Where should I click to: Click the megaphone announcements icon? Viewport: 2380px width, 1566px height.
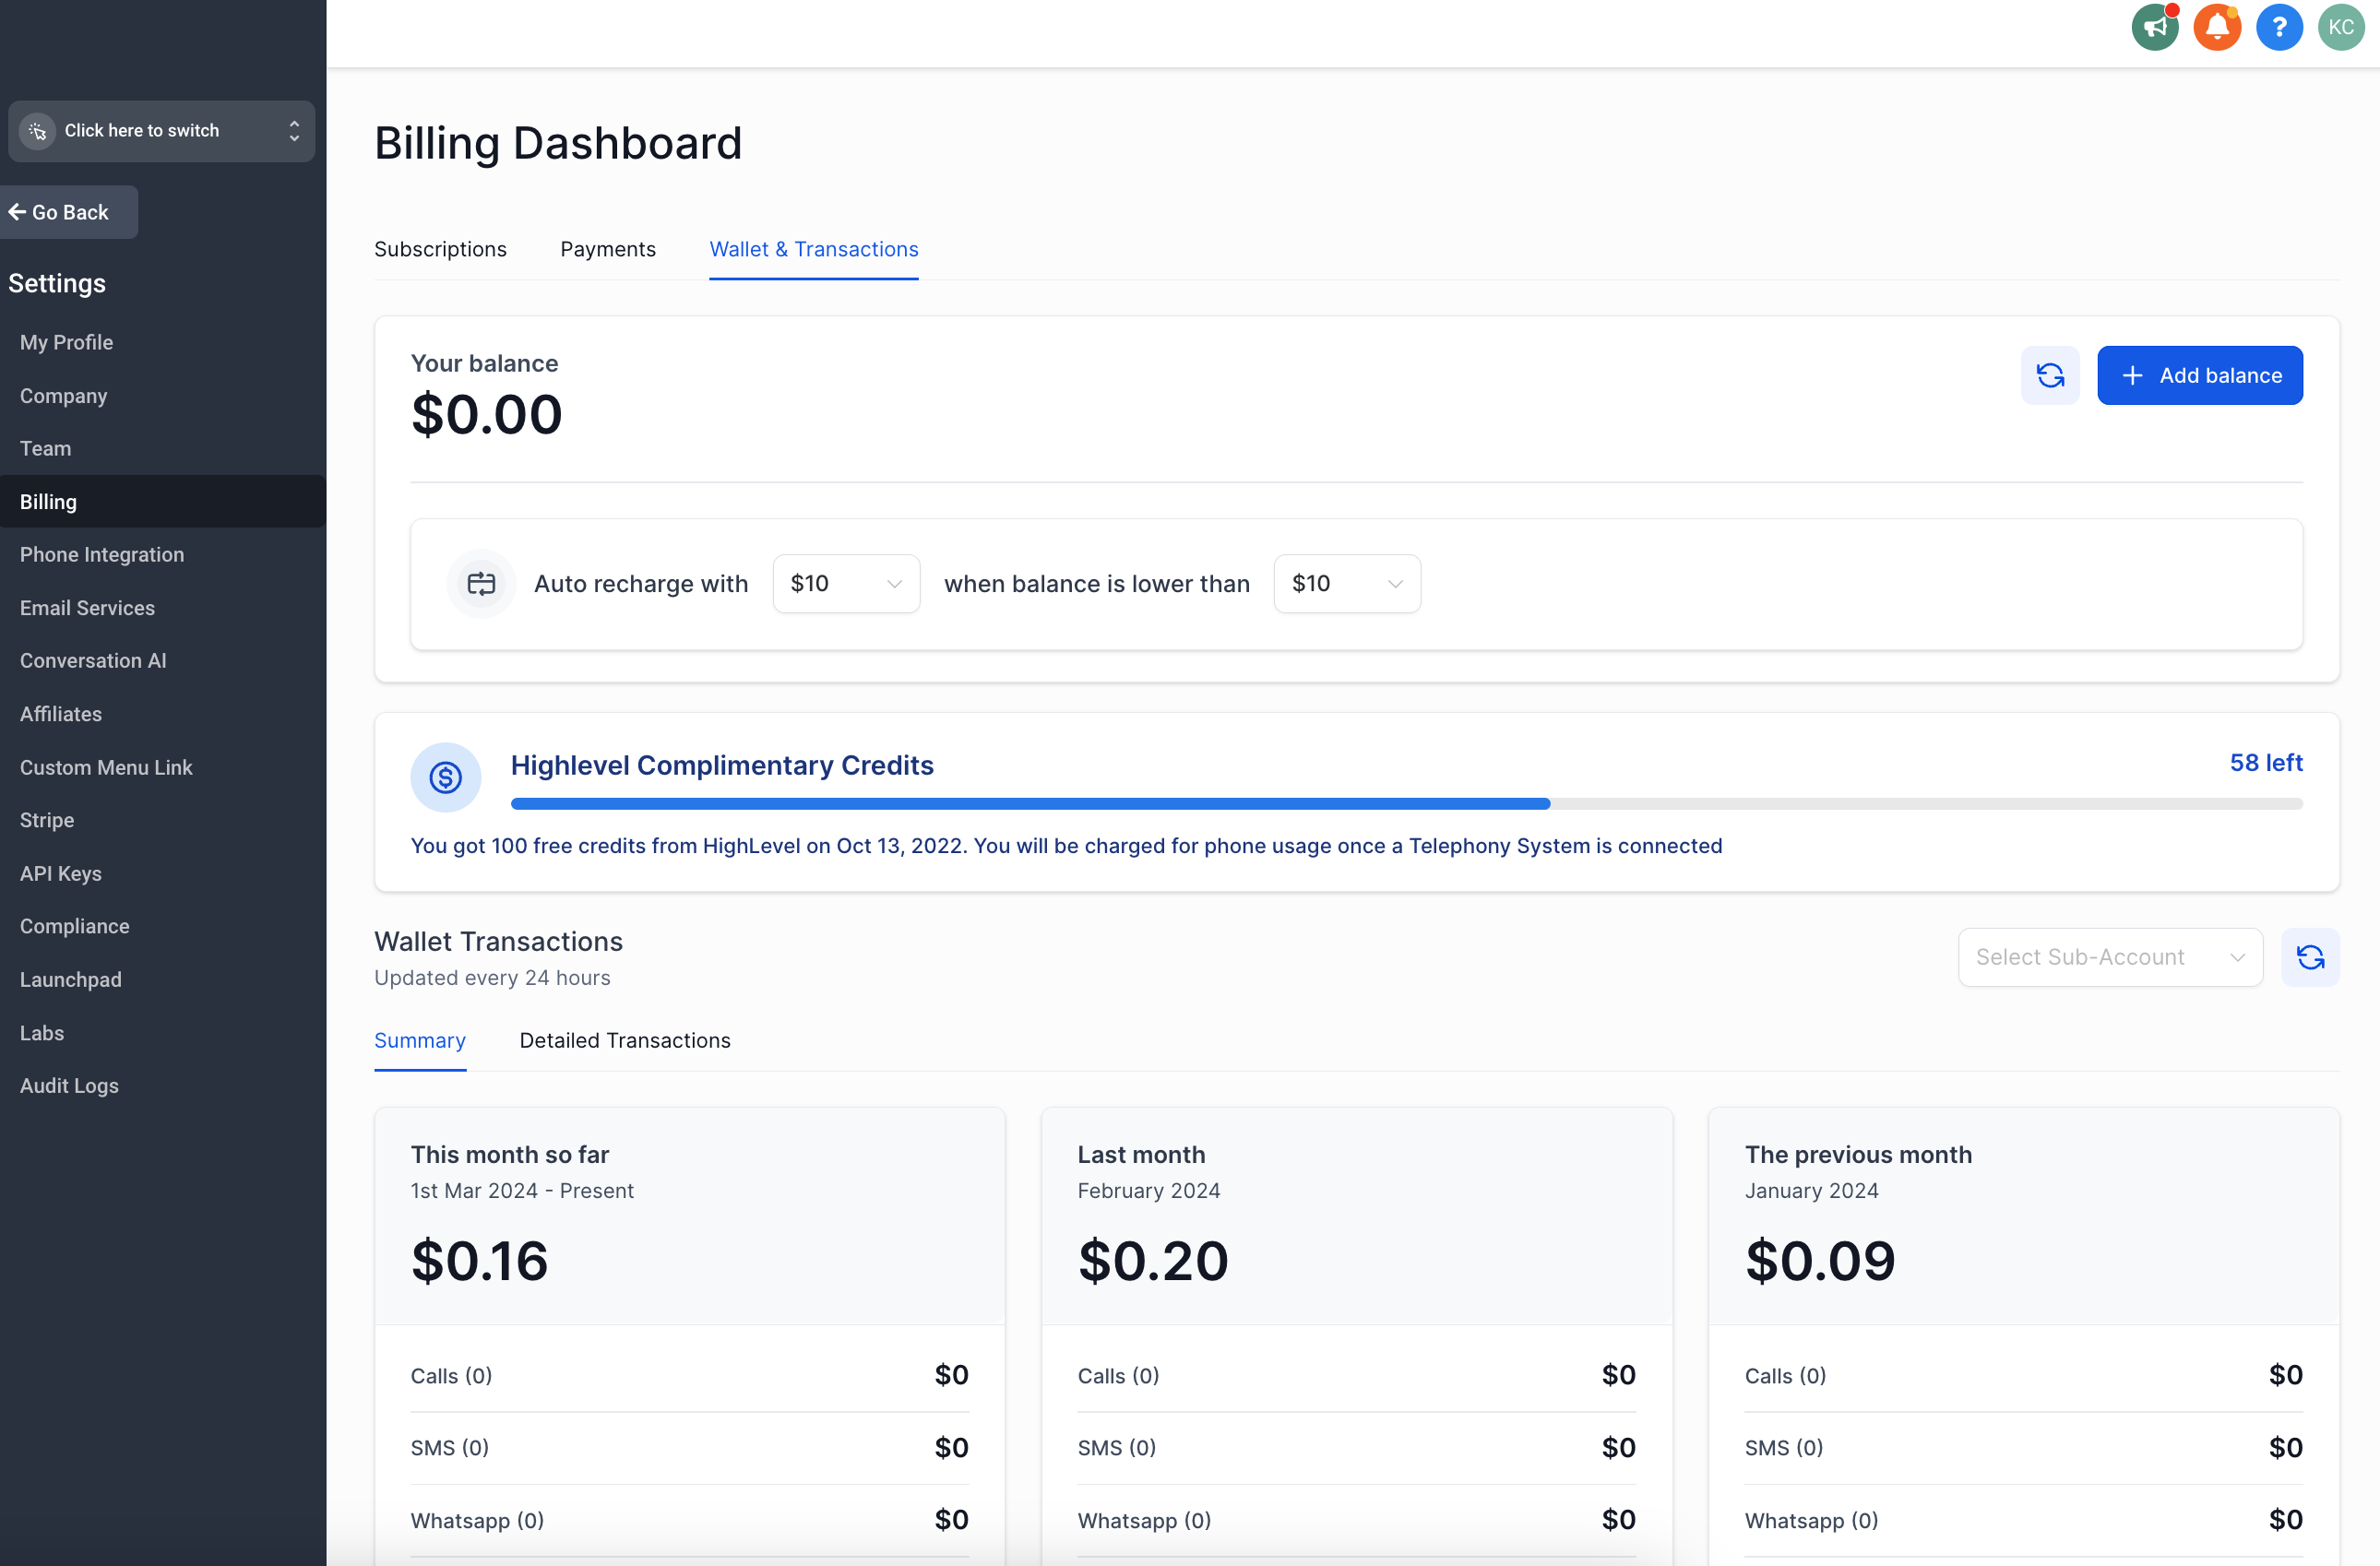(2154, 27)
